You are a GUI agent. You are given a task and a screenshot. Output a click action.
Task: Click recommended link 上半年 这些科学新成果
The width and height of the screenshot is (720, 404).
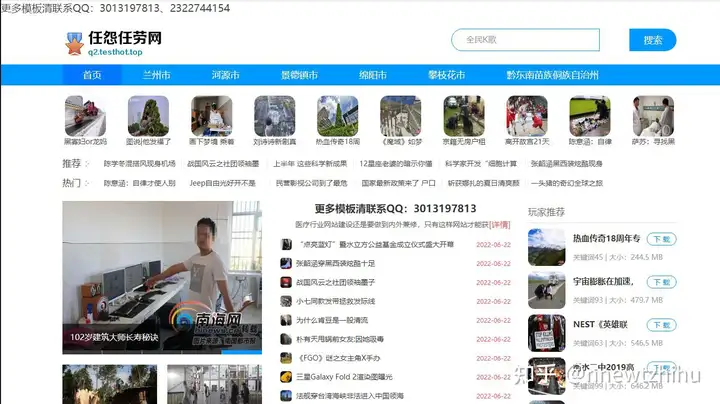pos(310,163)
